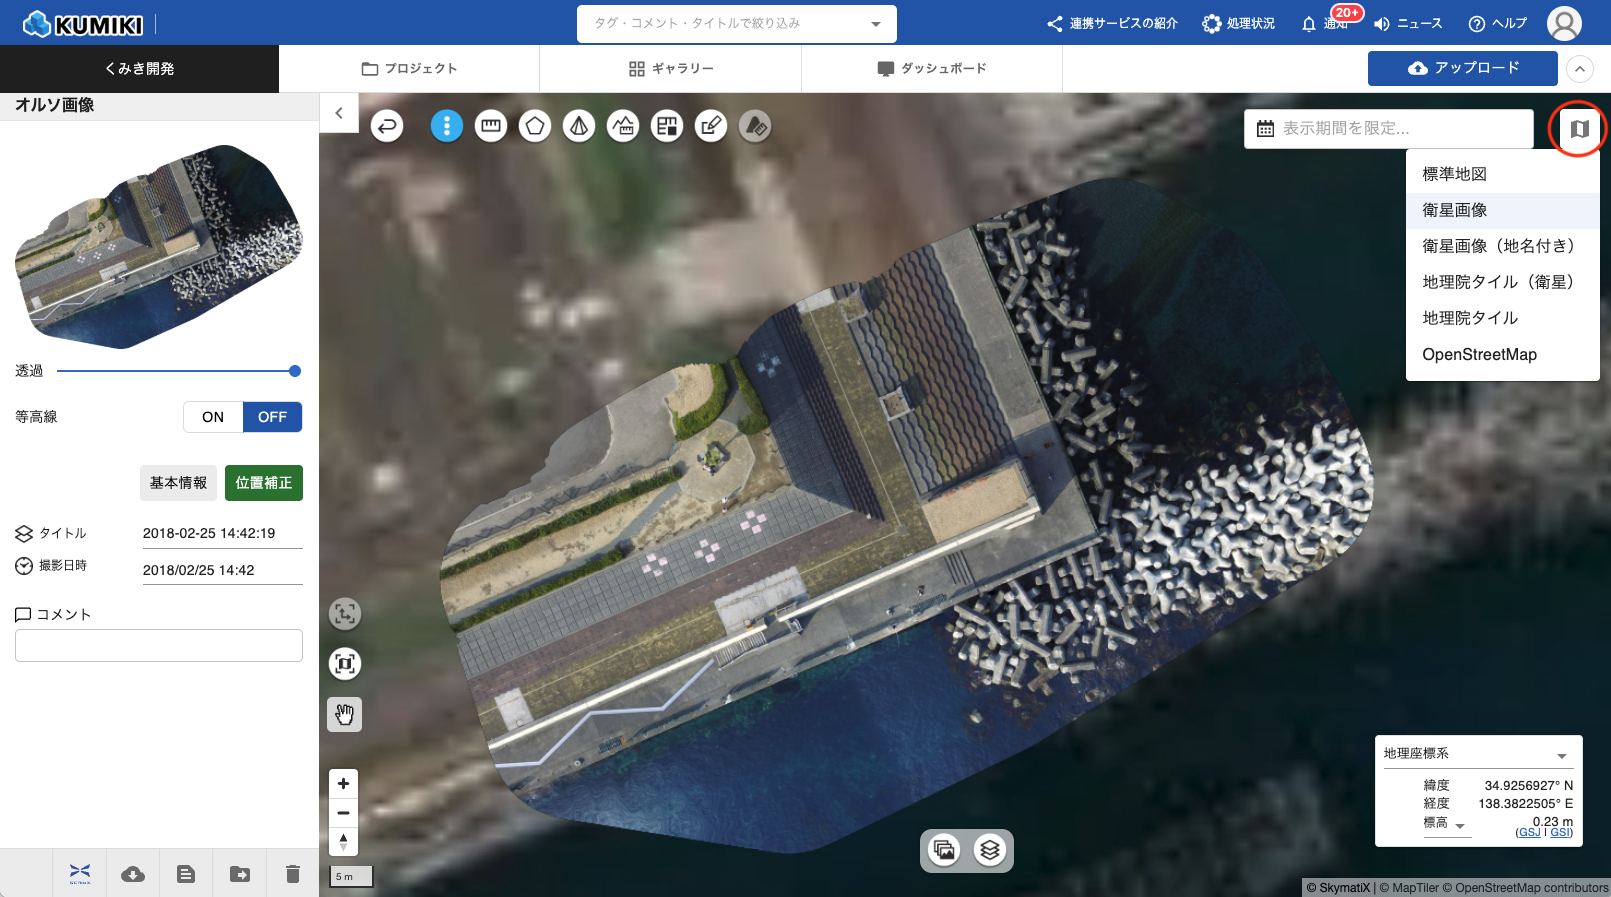Screen dimensions: 1611x897
Task: Click the 透過 opacity slider handle
Action: 295,371
